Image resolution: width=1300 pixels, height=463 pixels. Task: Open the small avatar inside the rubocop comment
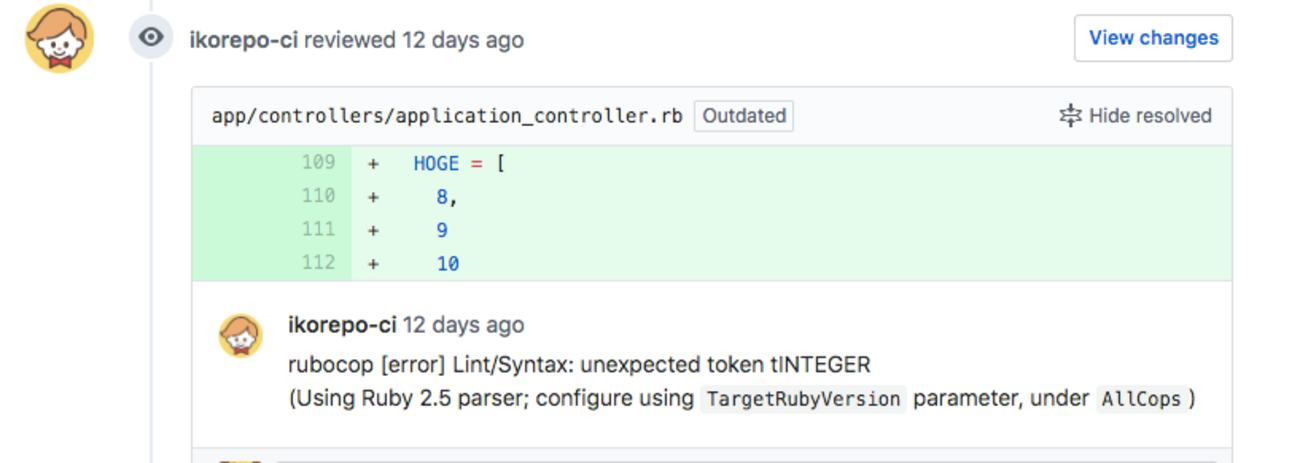(241, 335)
